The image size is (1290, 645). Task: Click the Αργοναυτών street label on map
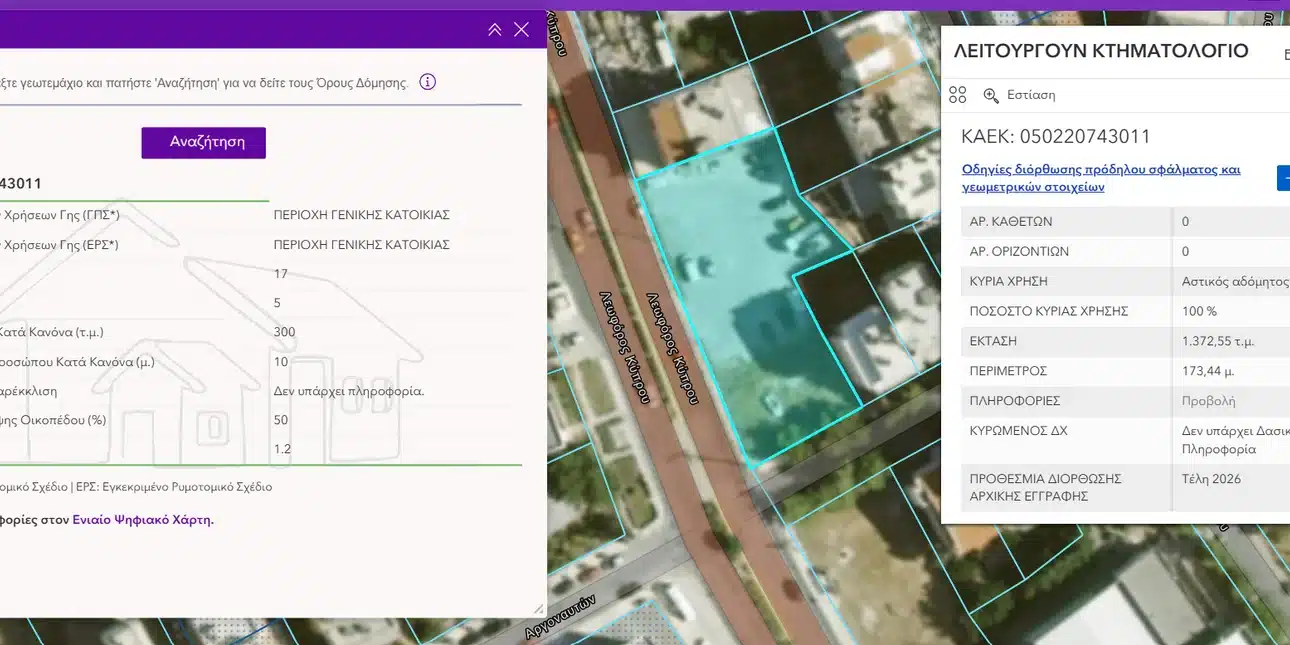click(560, 617)
